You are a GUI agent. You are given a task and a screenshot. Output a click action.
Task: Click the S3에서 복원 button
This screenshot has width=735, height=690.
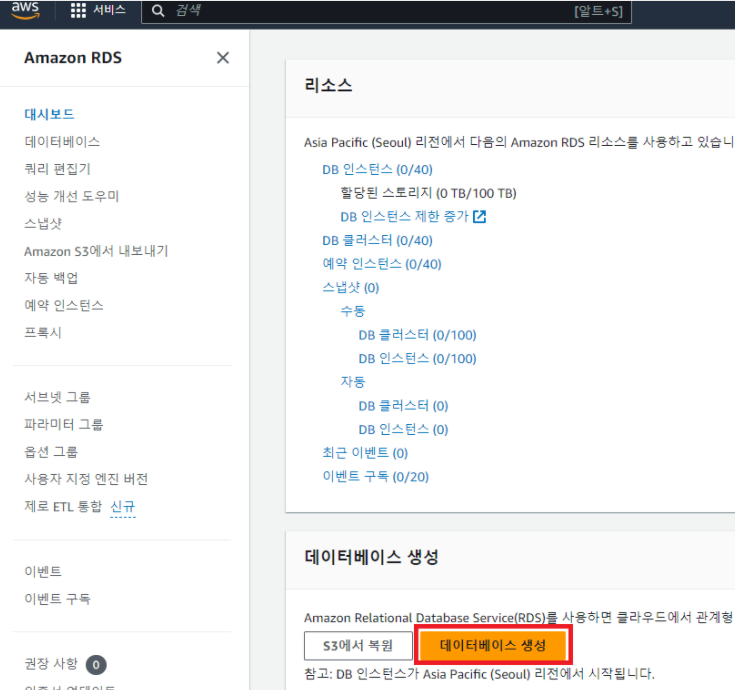358,645
